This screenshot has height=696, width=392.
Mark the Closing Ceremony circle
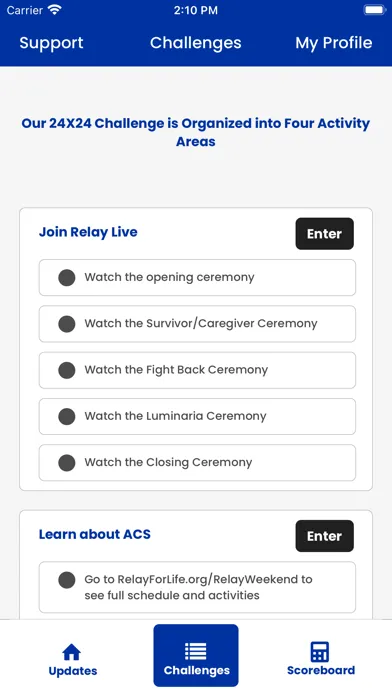coord(67,463)
